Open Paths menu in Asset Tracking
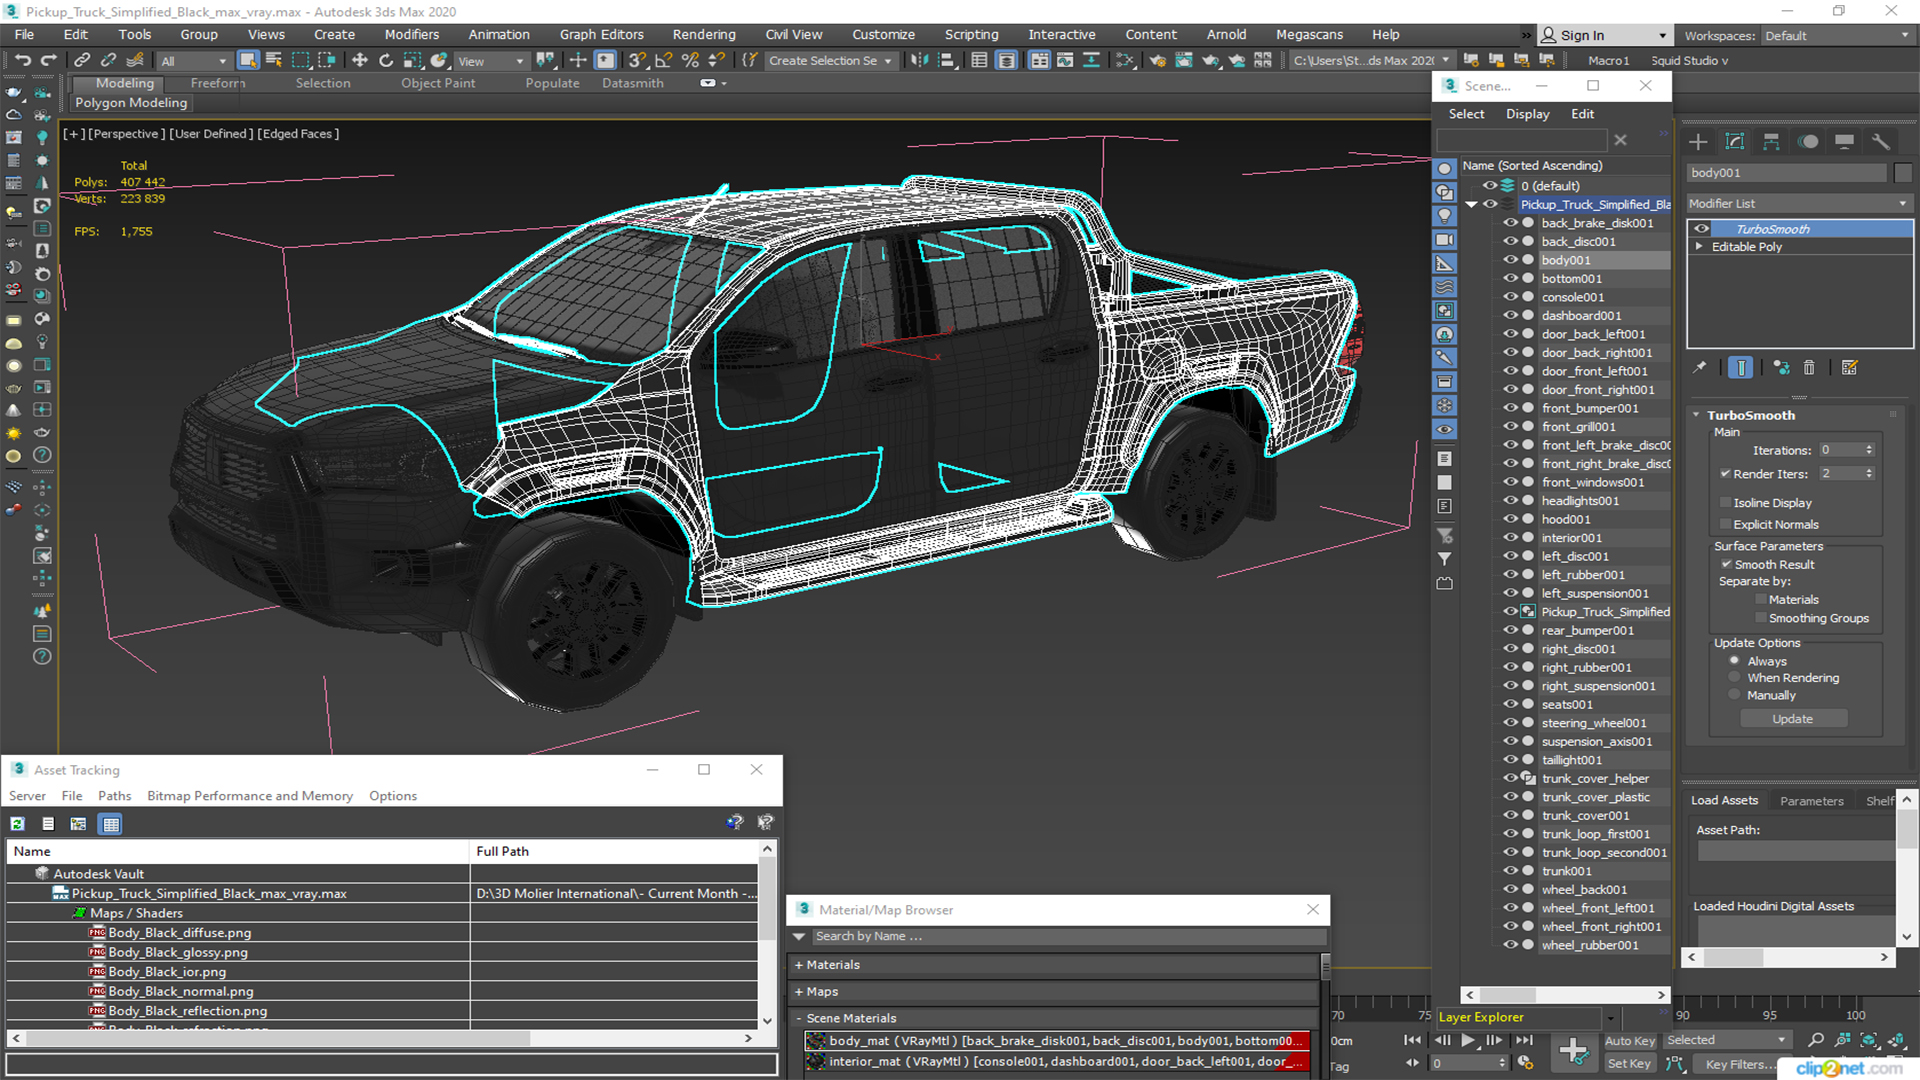Image resolution: width=1920 pixels, height=1080 pixels. point(114,796)
